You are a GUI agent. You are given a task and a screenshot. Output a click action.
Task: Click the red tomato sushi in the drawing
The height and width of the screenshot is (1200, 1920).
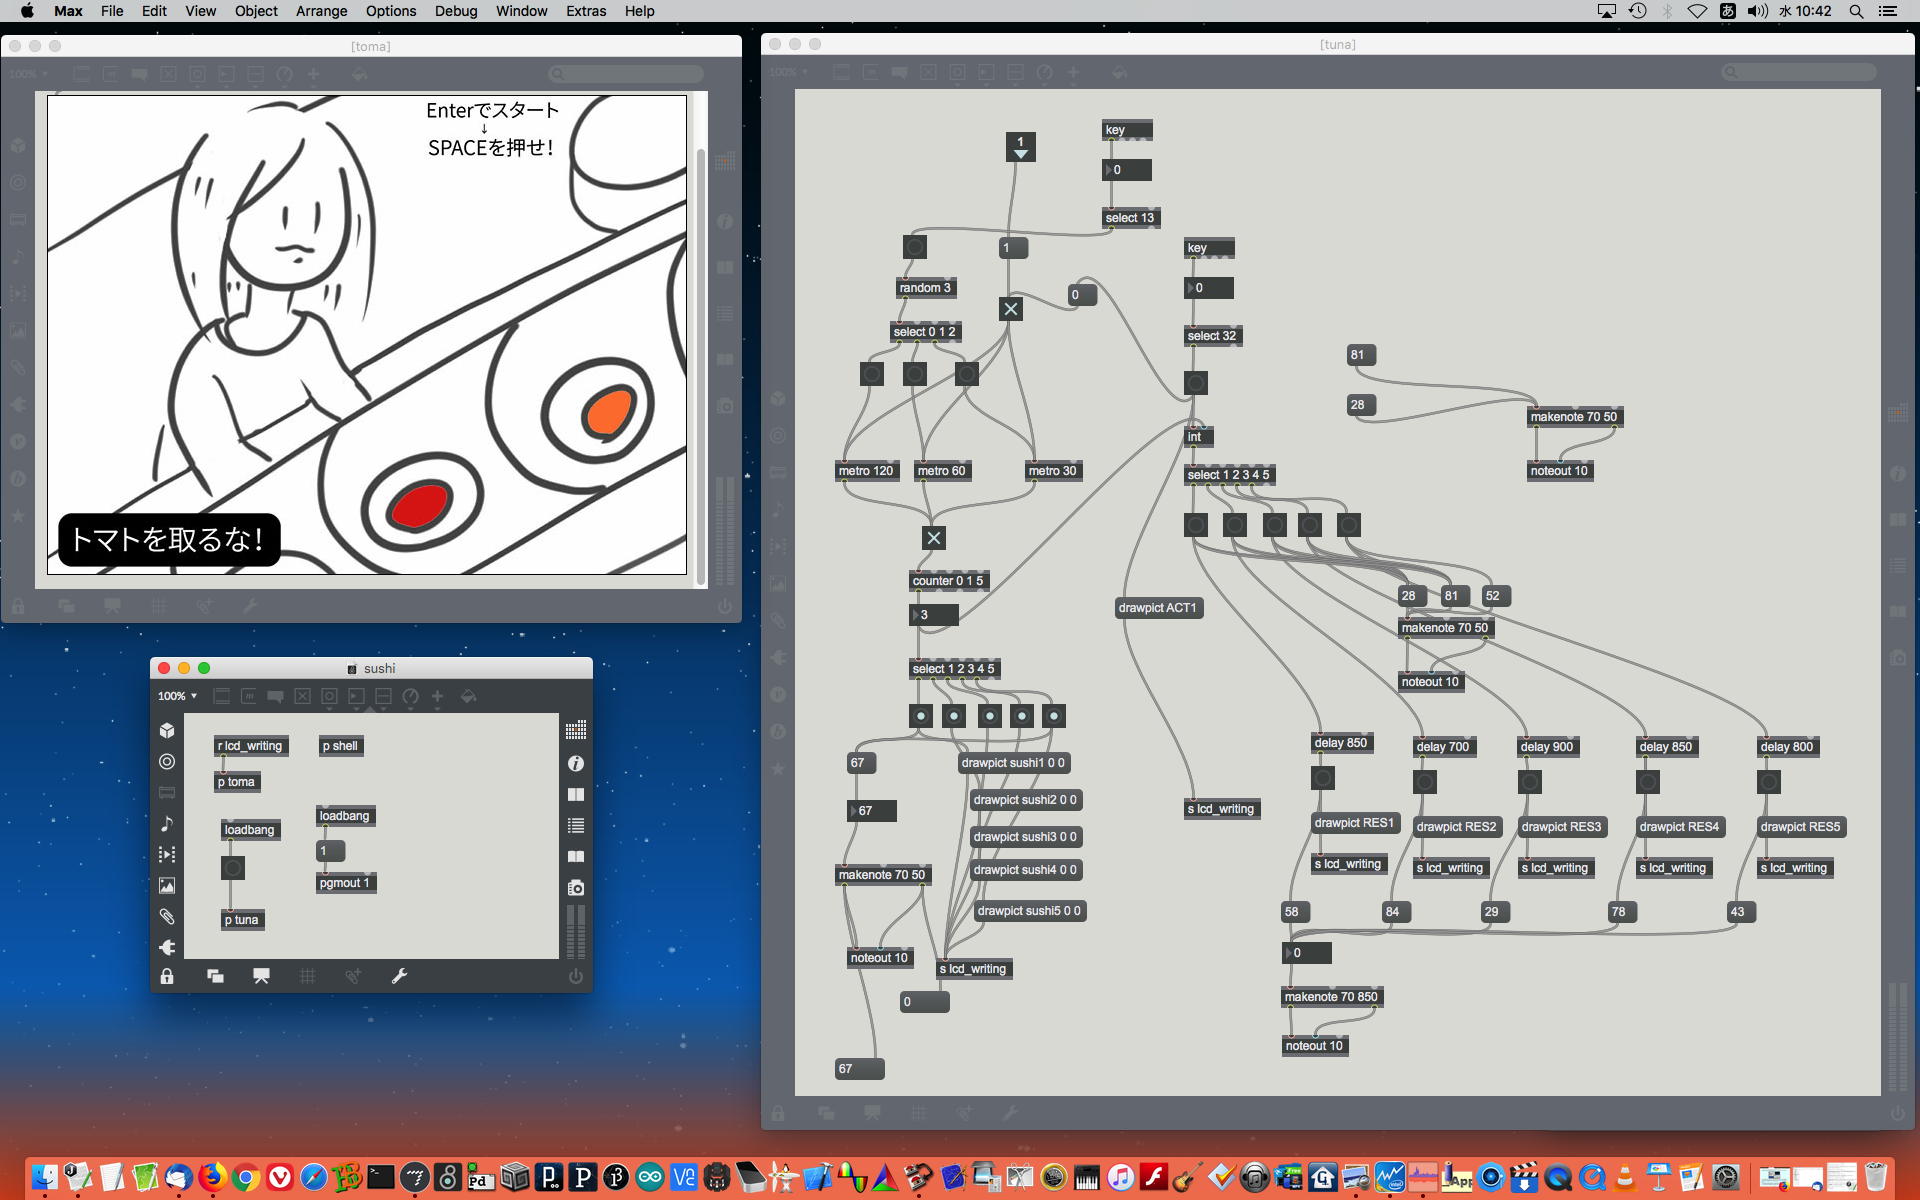click(x=419, y=504)
